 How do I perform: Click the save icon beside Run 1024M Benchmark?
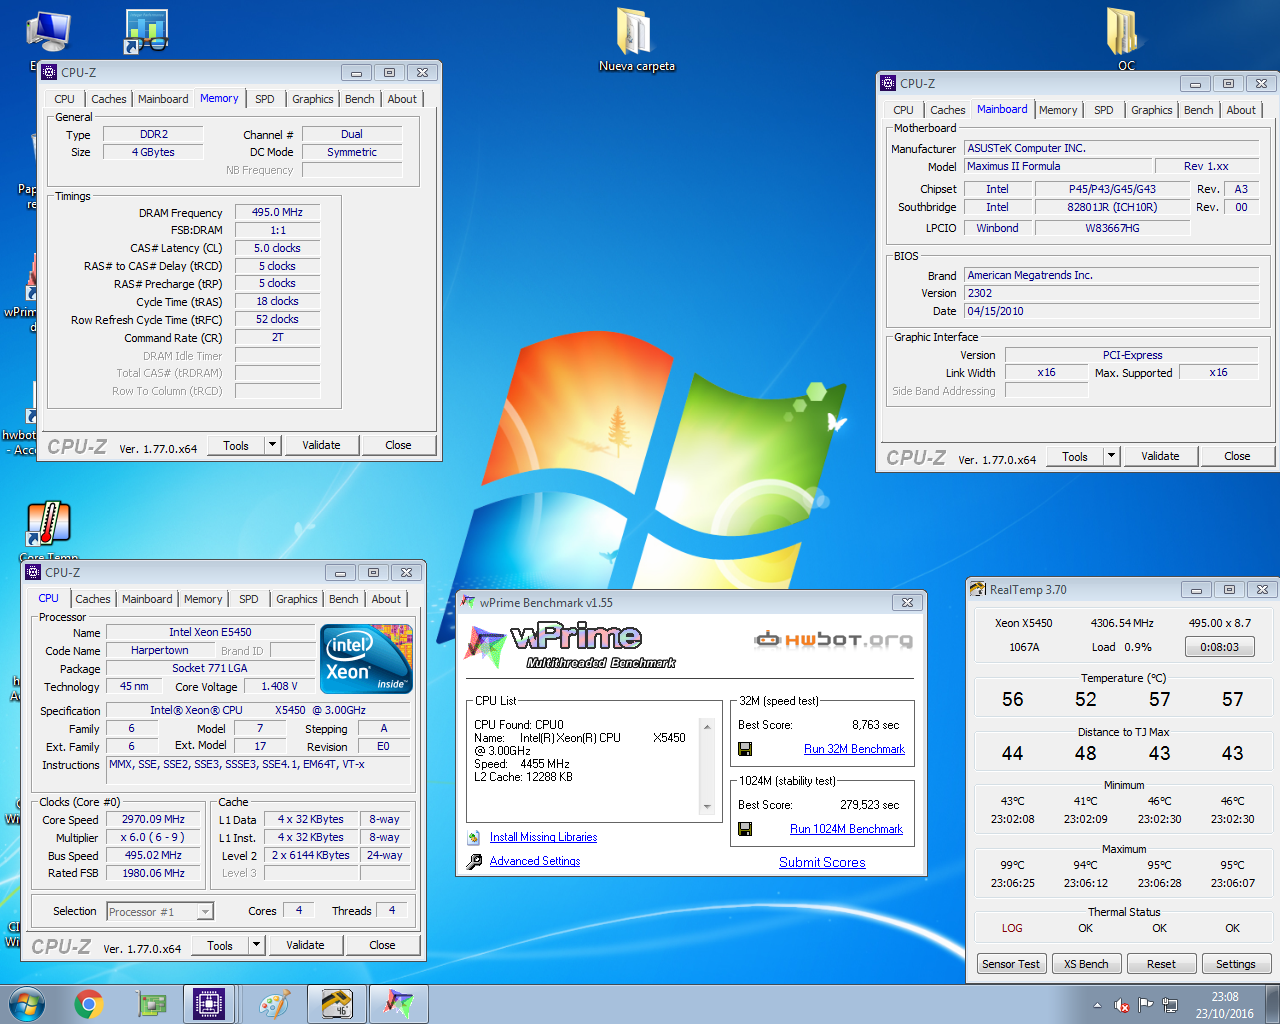(745, 829)
